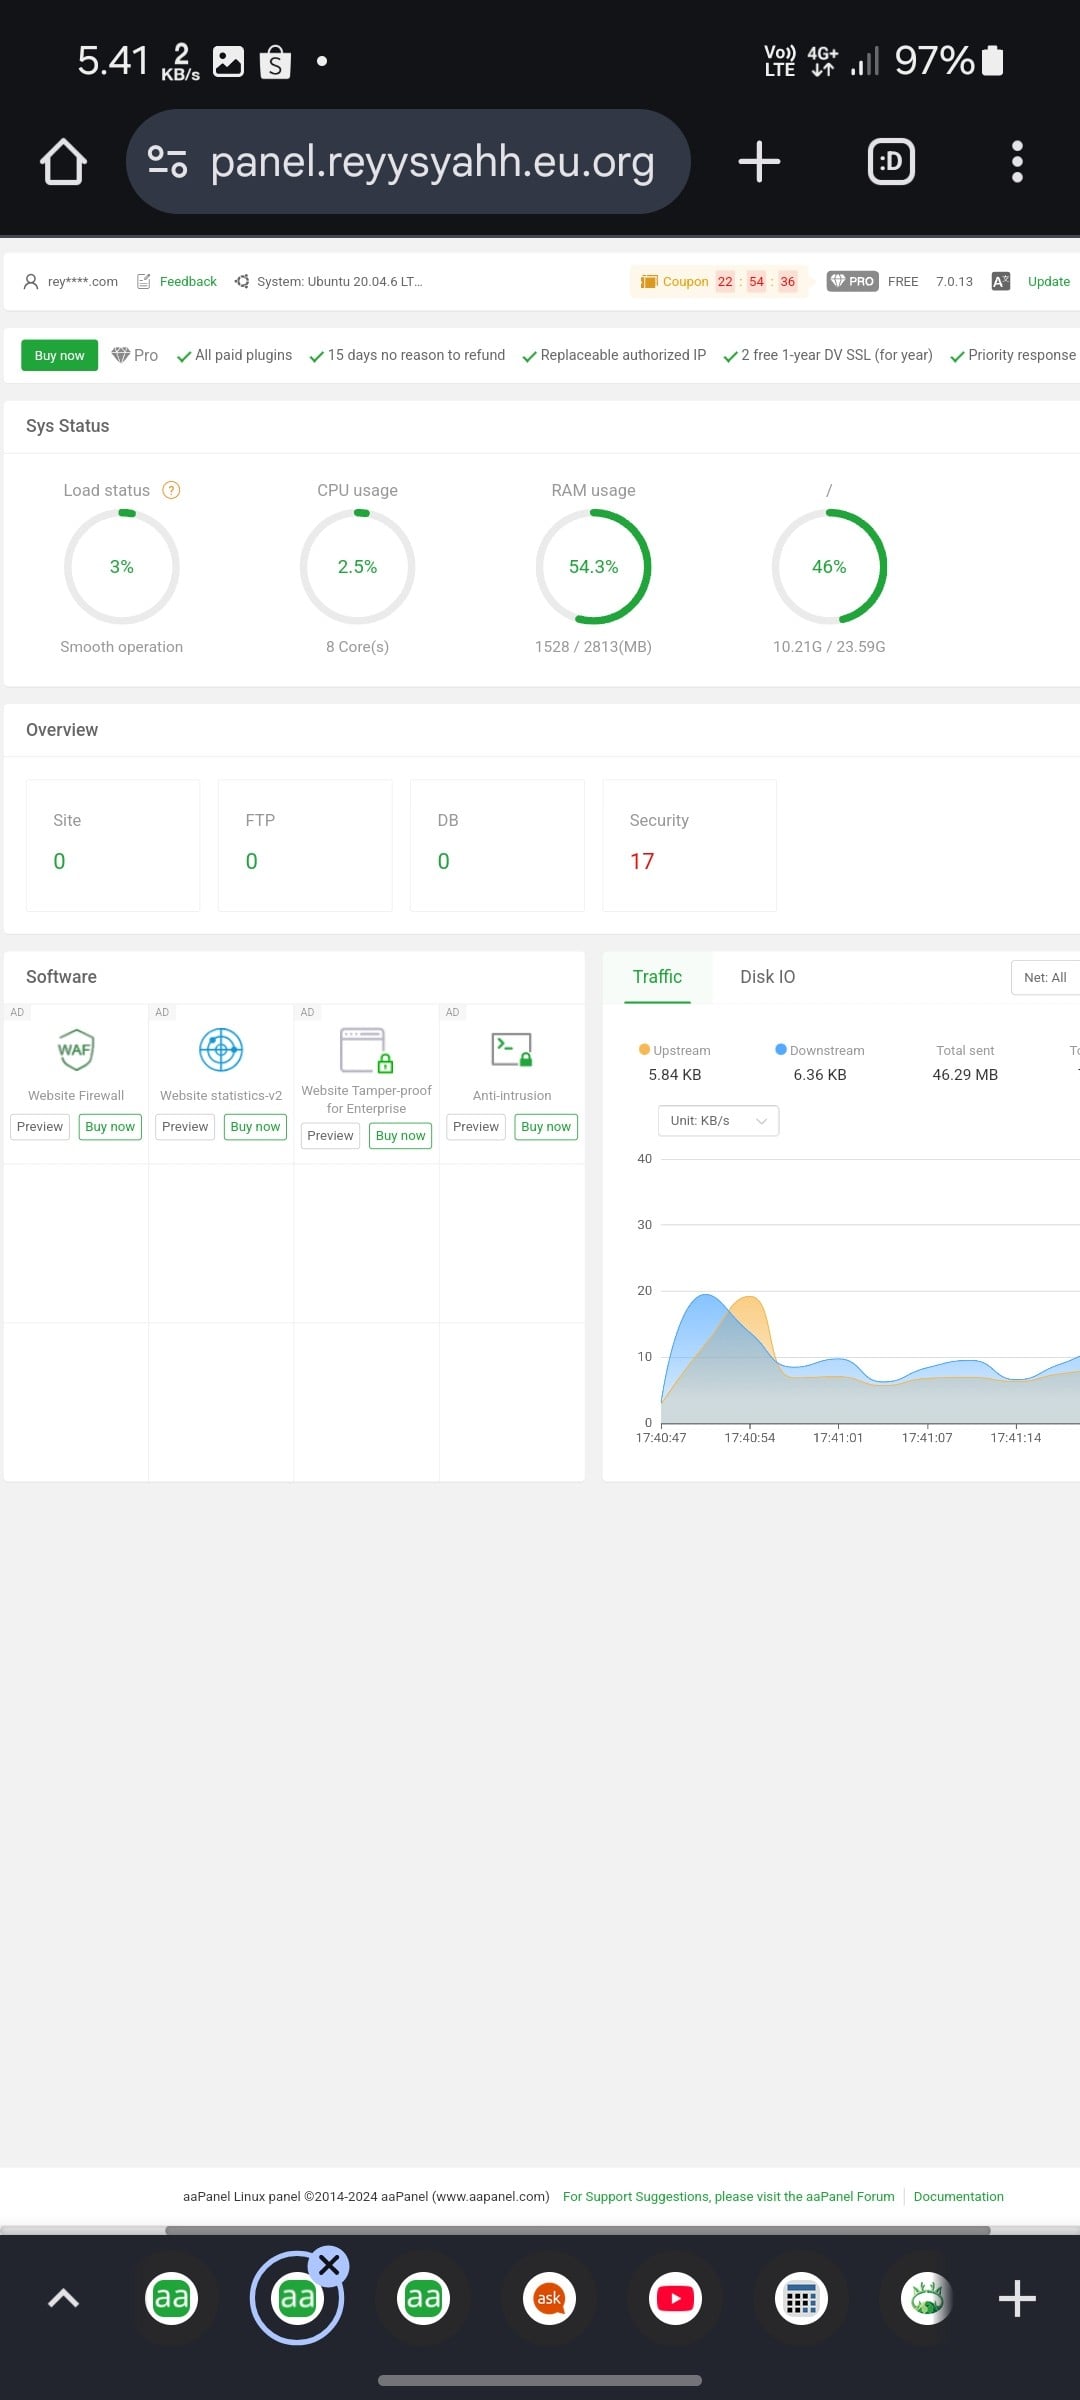Click the Anti-intrusion terminal icon
The image size is (1080, 2400).
click(512, 1050)
